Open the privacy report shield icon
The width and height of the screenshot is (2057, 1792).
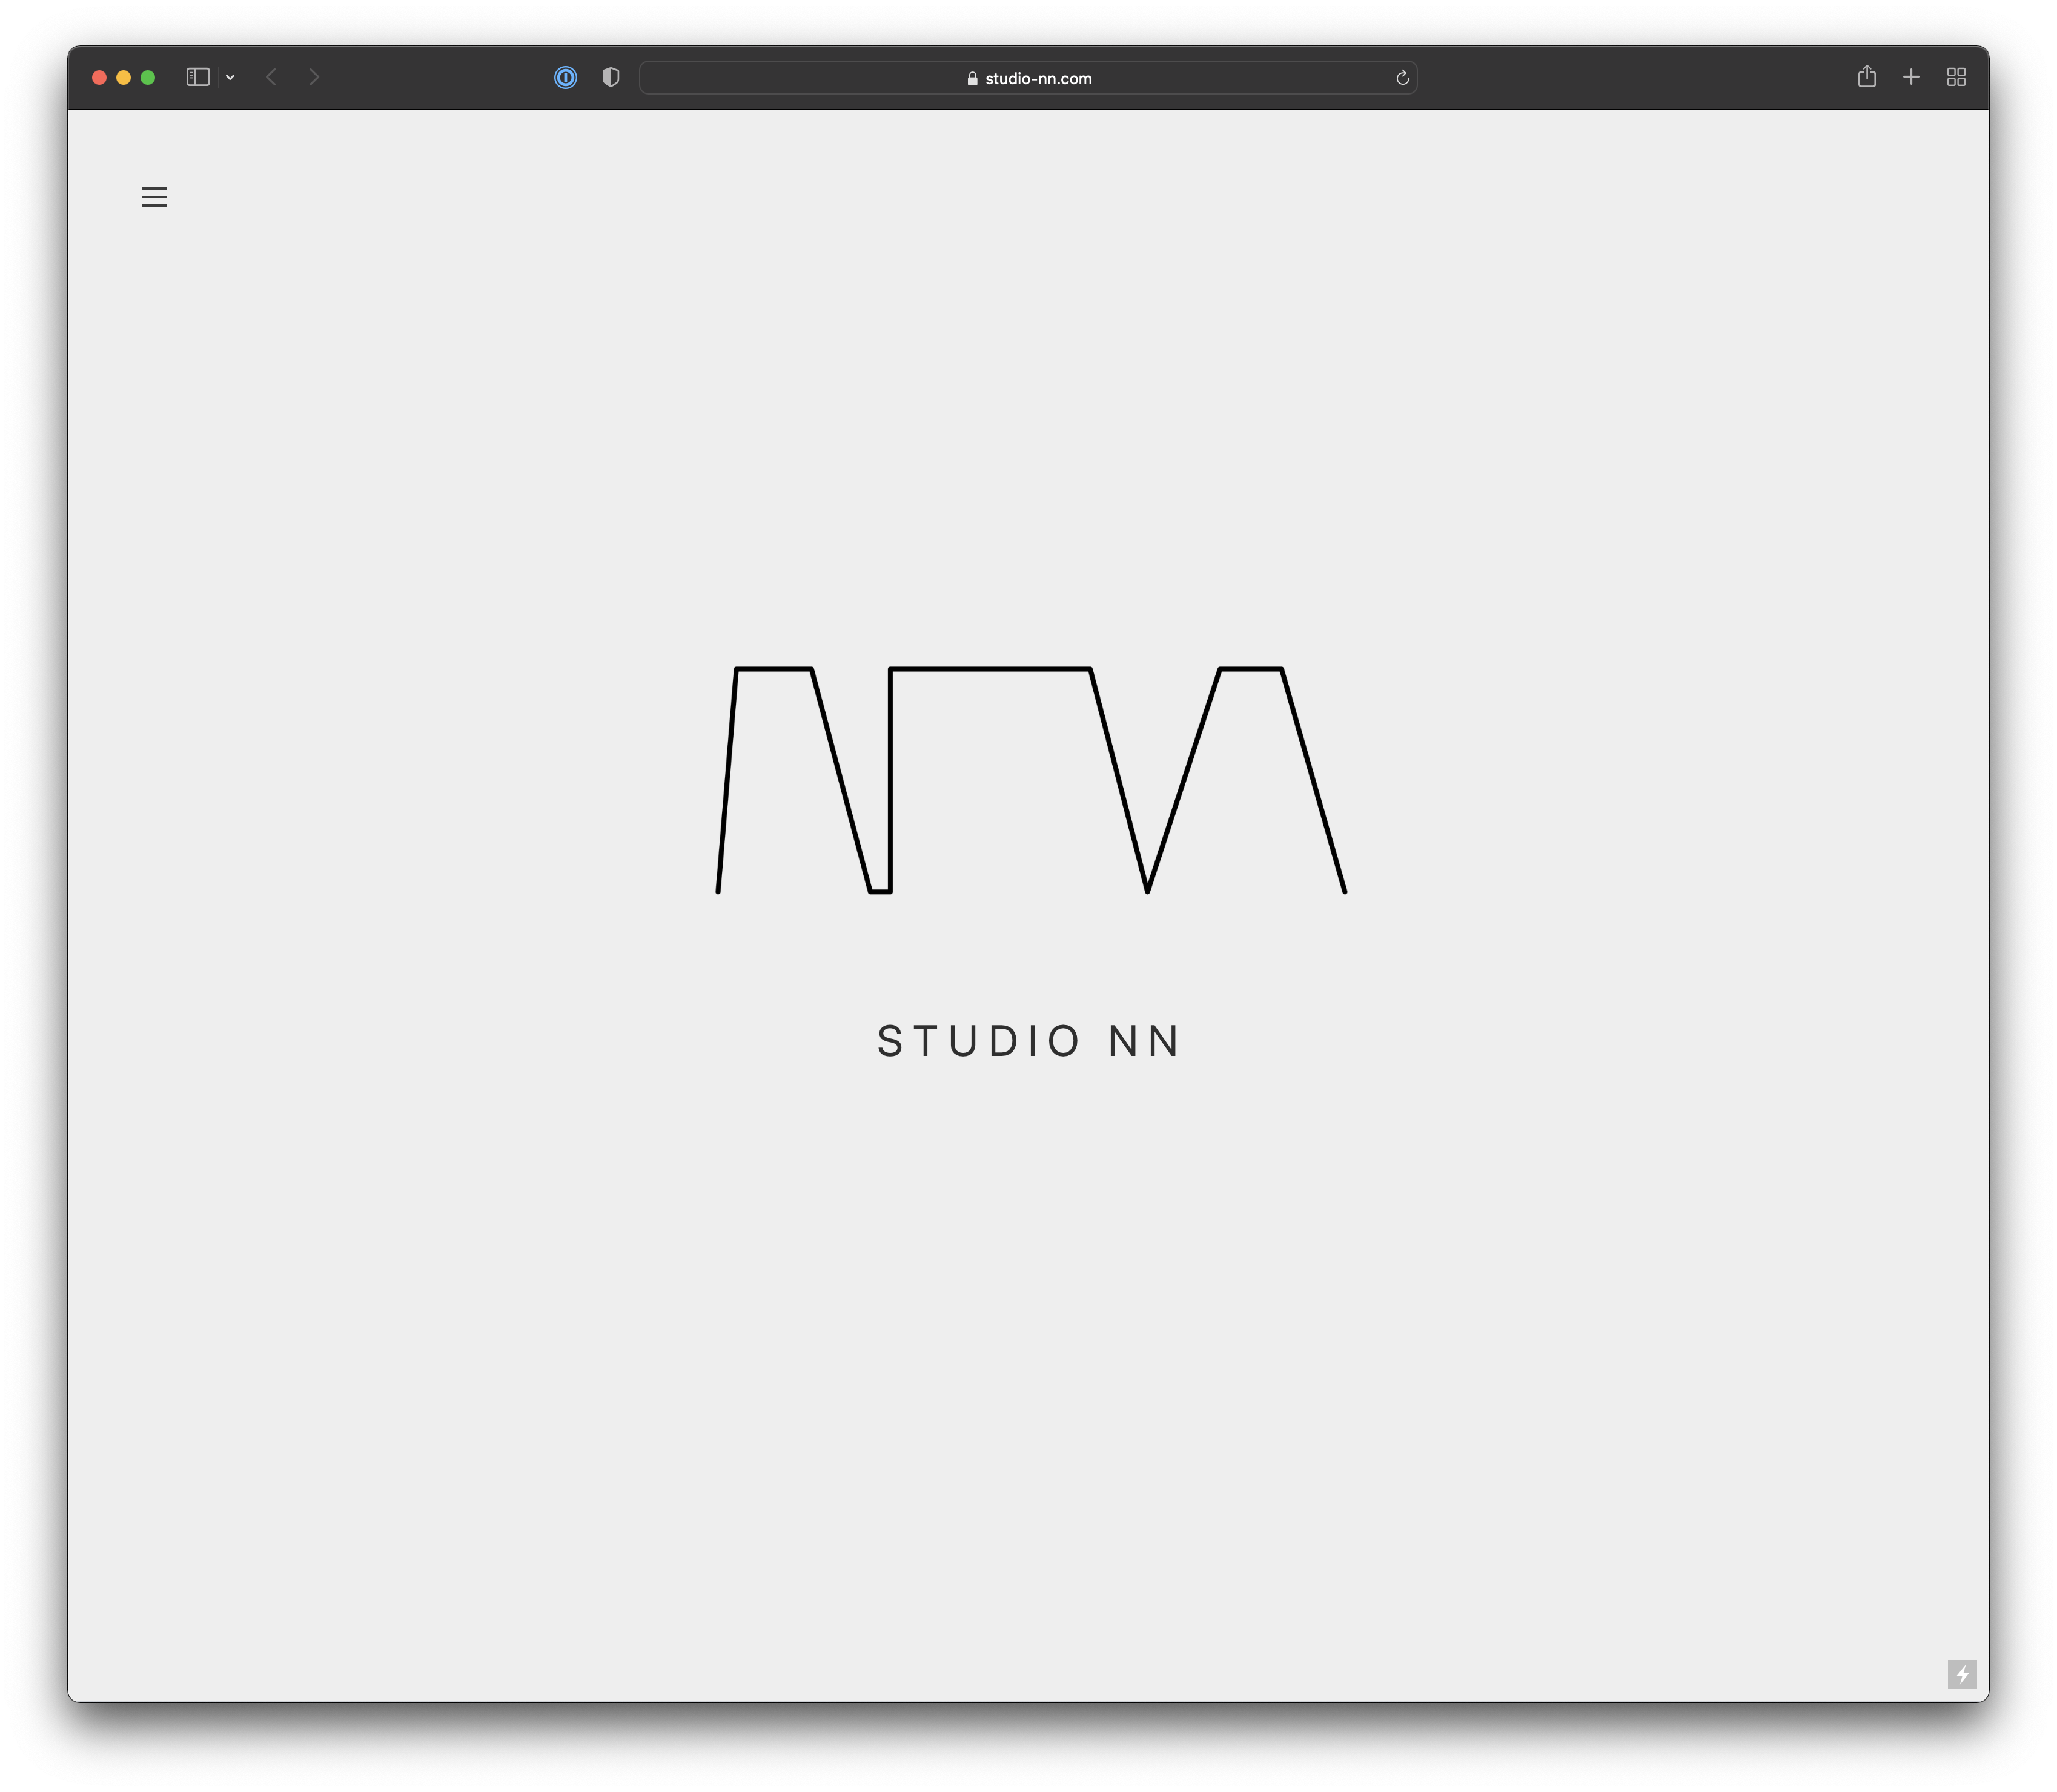coord(610,77)
